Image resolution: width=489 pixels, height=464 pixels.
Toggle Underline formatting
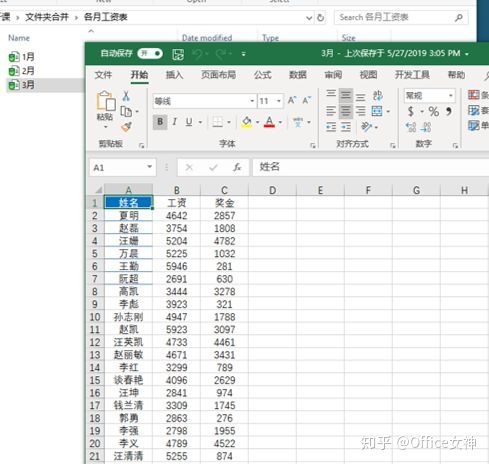[189, 122]
